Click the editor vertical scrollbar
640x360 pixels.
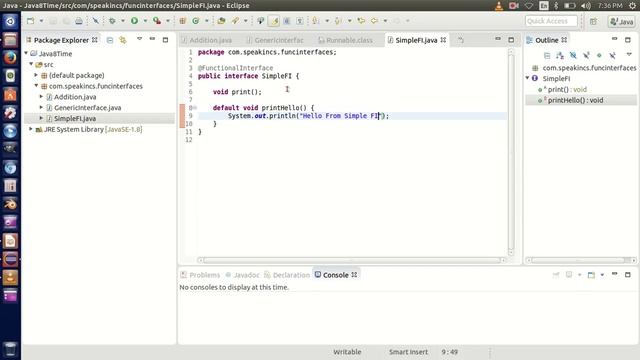[x=511, y=152]
